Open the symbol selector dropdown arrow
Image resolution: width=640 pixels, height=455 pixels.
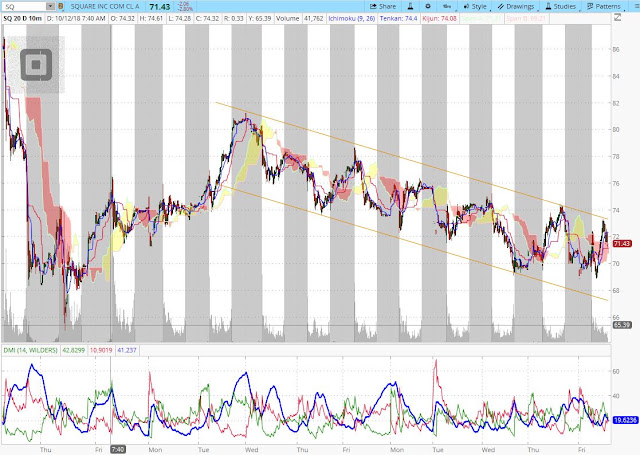(51, 7)
